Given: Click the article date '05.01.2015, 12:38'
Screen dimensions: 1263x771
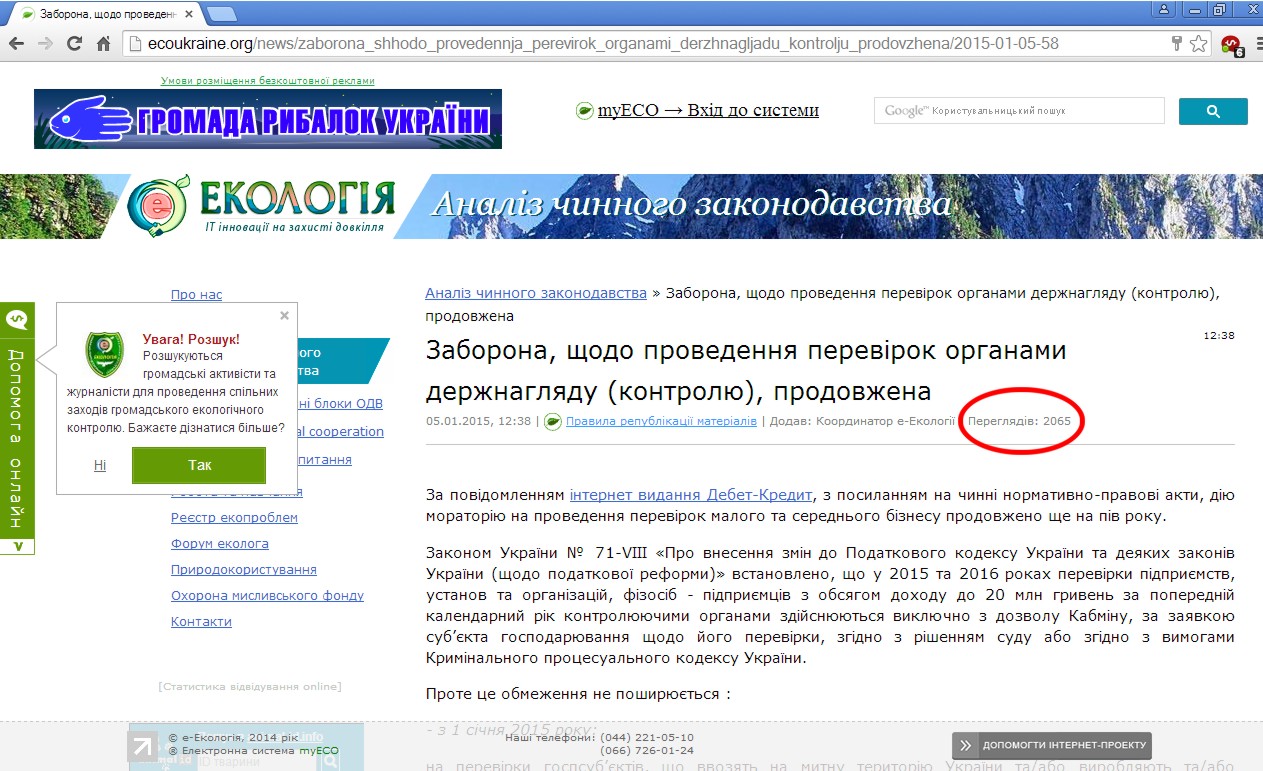Looking at the screenshot, I should (478, 421).
